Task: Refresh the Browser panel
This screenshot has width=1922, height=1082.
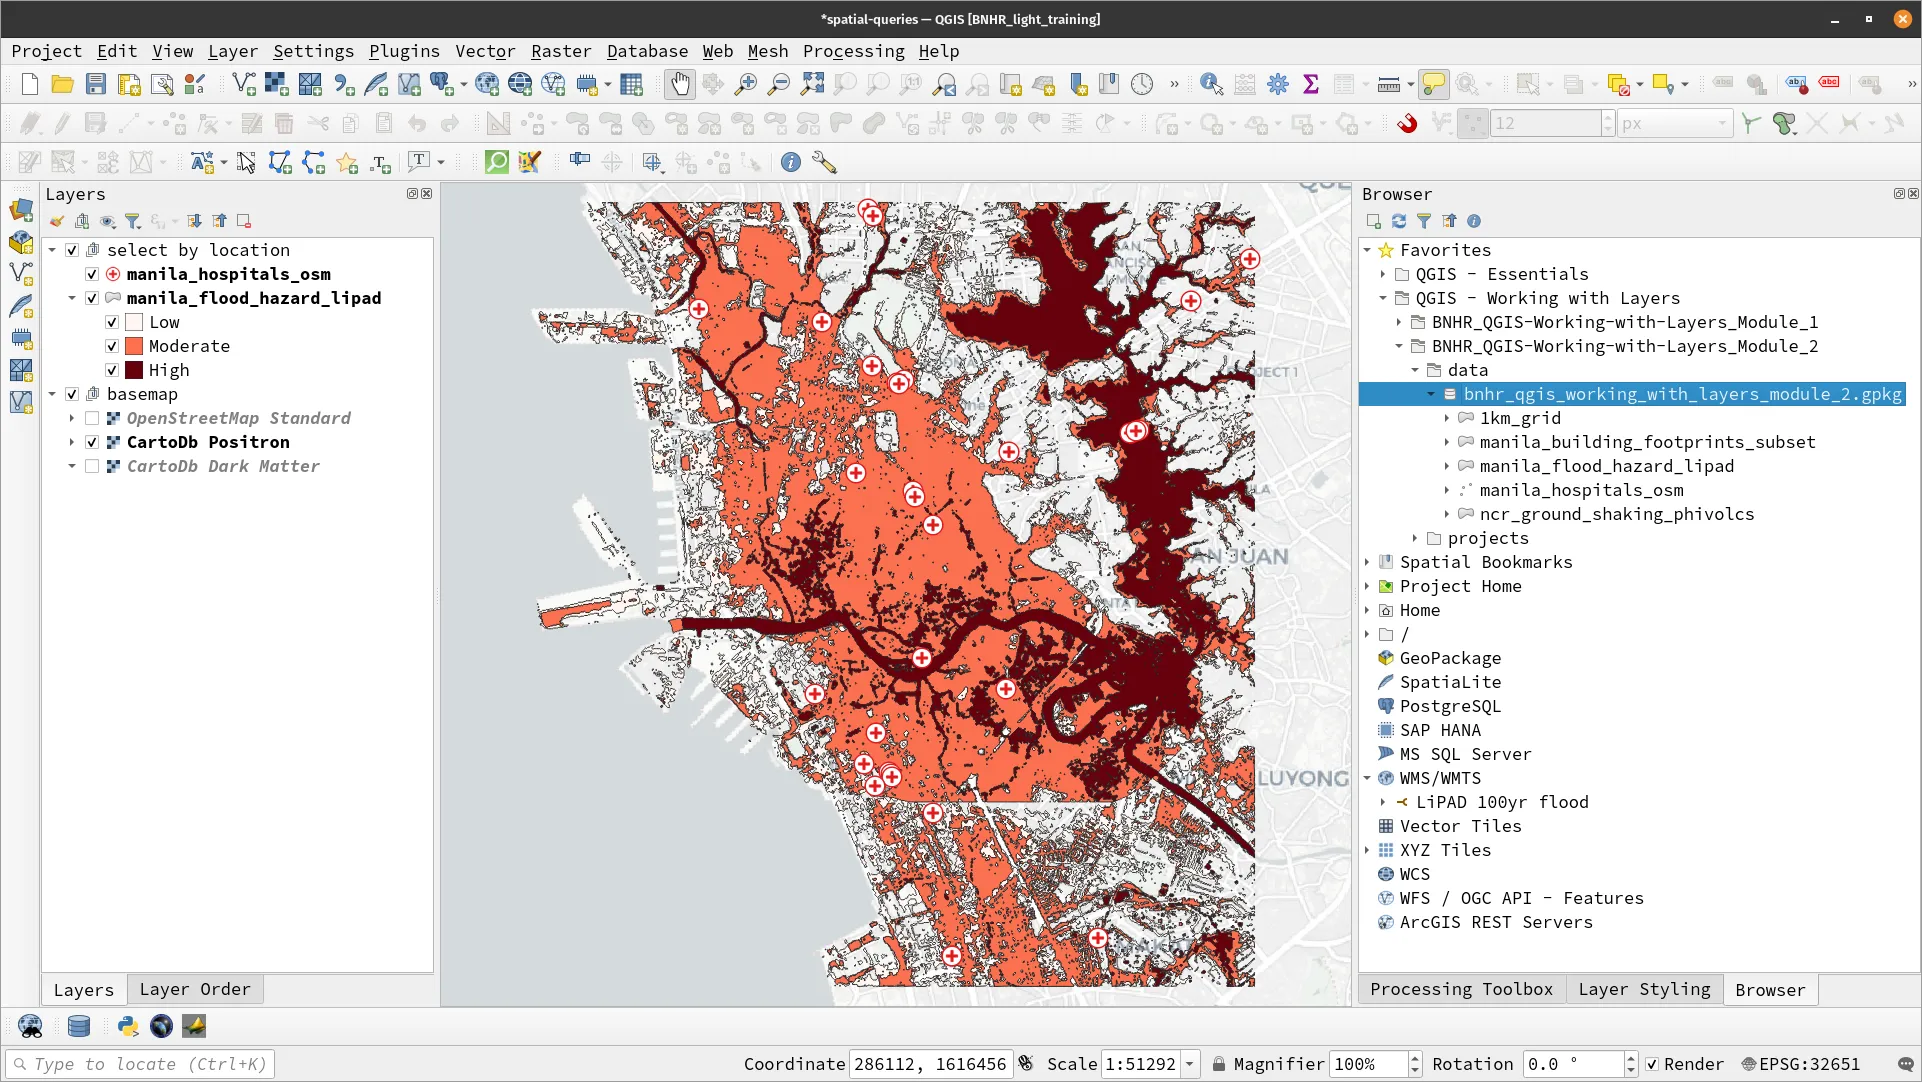Action: [x=1398, y=221]
